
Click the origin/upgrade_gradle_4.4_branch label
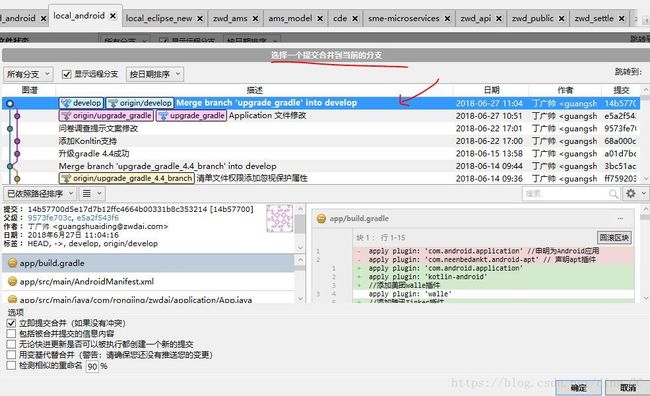(127, 178)
